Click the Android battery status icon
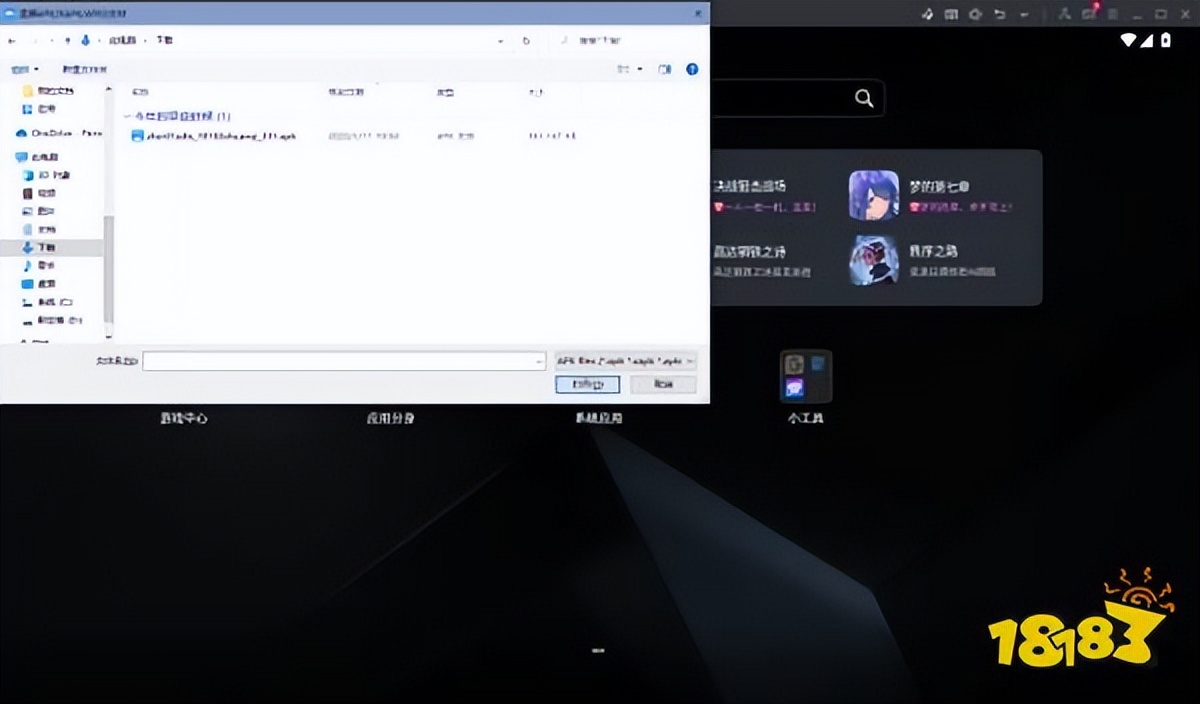Image resolution: width=1200 pixels, height=704 pixels. tap(1165, 41)
